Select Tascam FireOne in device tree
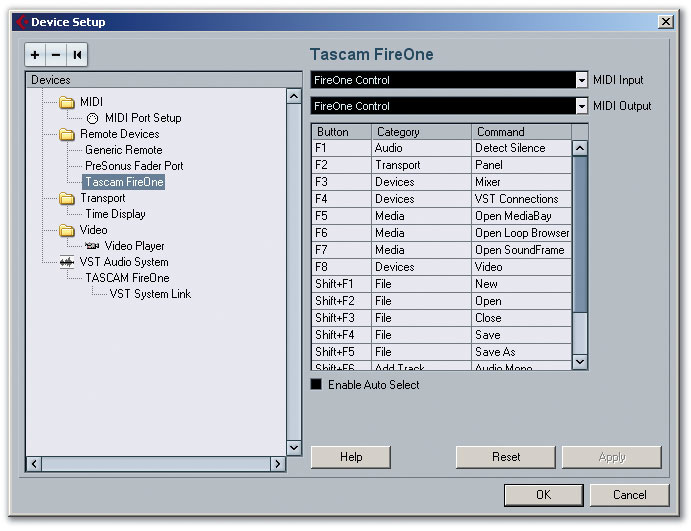The height and width of the screenshot is (531, 691). point(124,182)
